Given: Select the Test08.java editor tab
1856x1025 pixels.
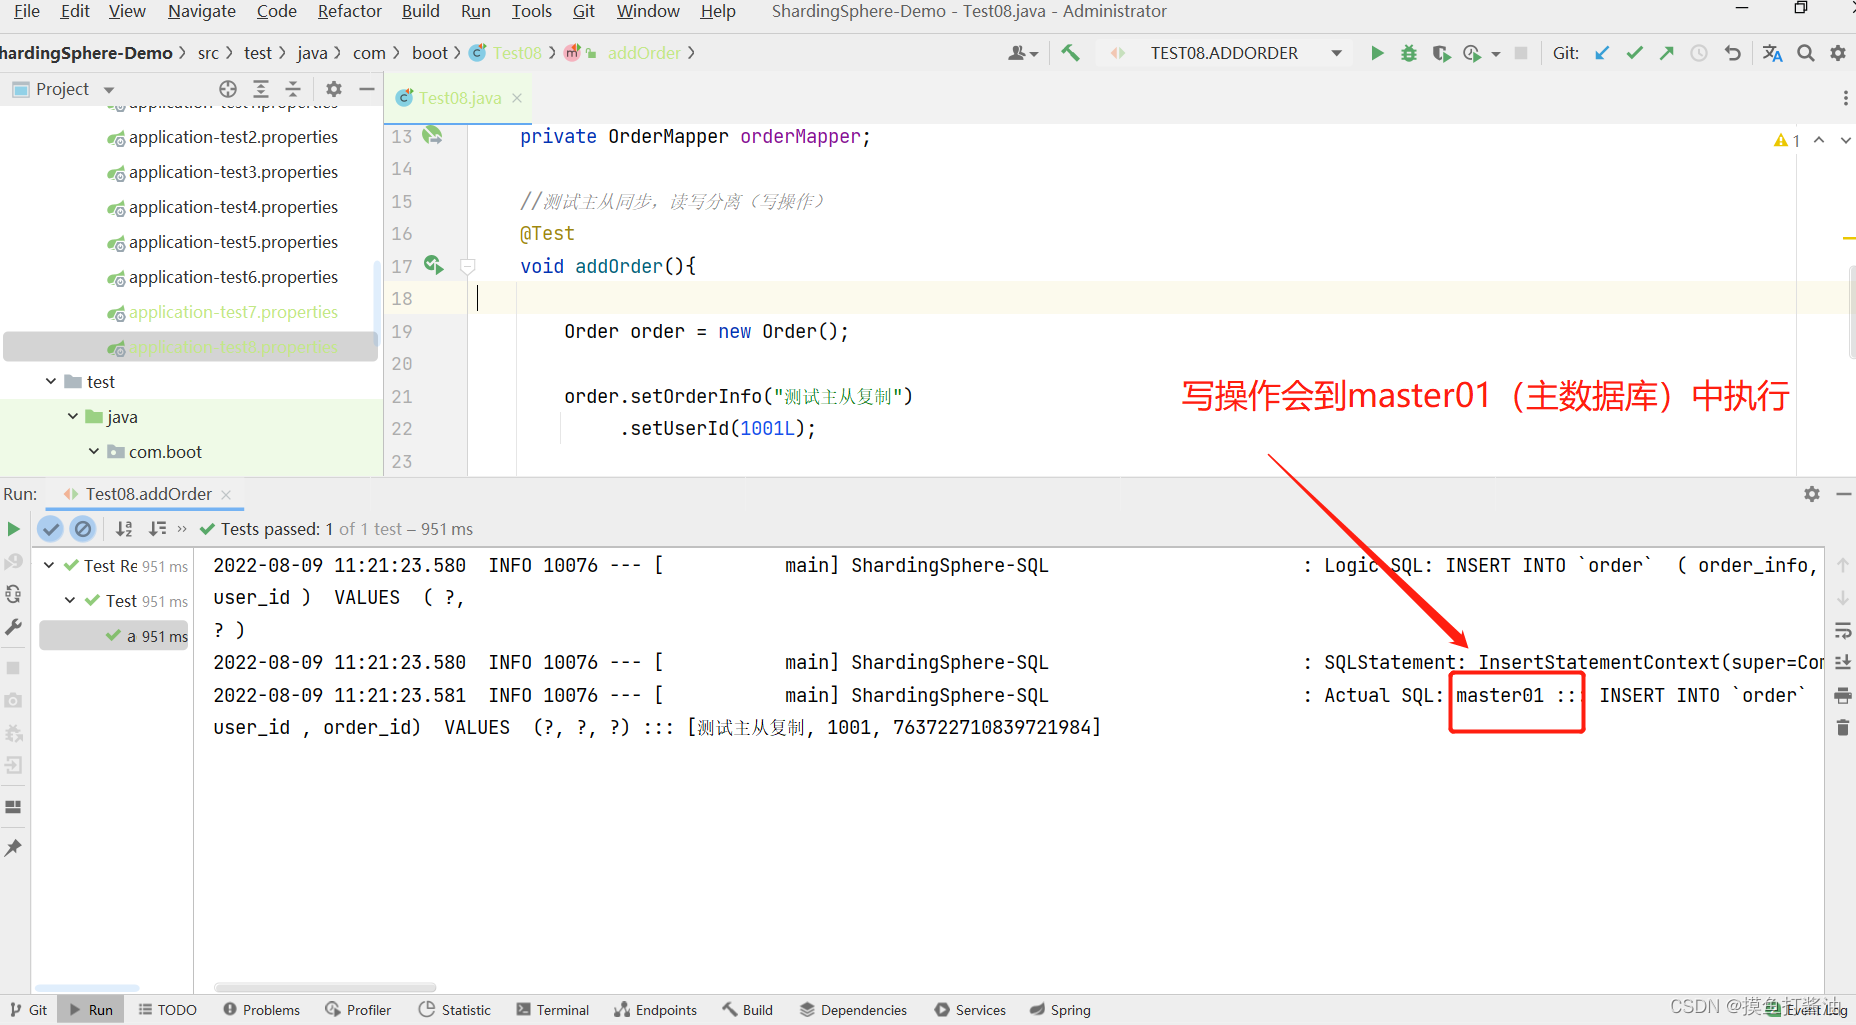Looking at the screenshot, I should pyautogui.click(x=460, y=98).
